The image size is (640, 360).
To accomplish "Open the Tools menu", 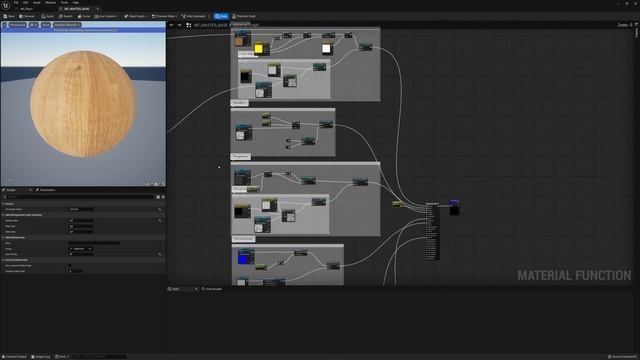I will [64, 2].
